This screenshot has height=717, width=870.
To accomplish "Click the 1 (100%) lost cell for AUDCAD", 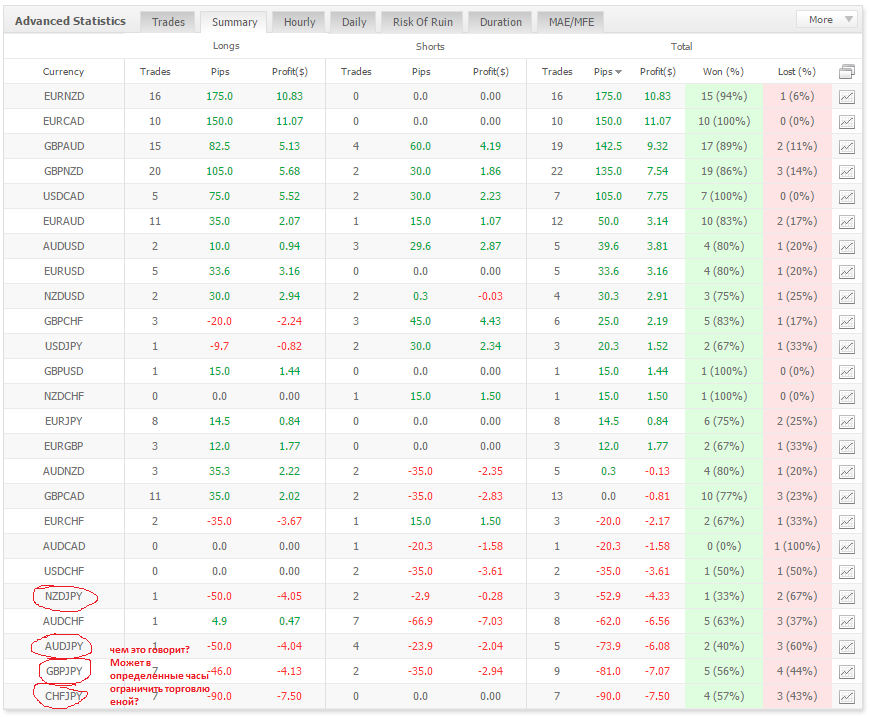I will tap(797, 546).
